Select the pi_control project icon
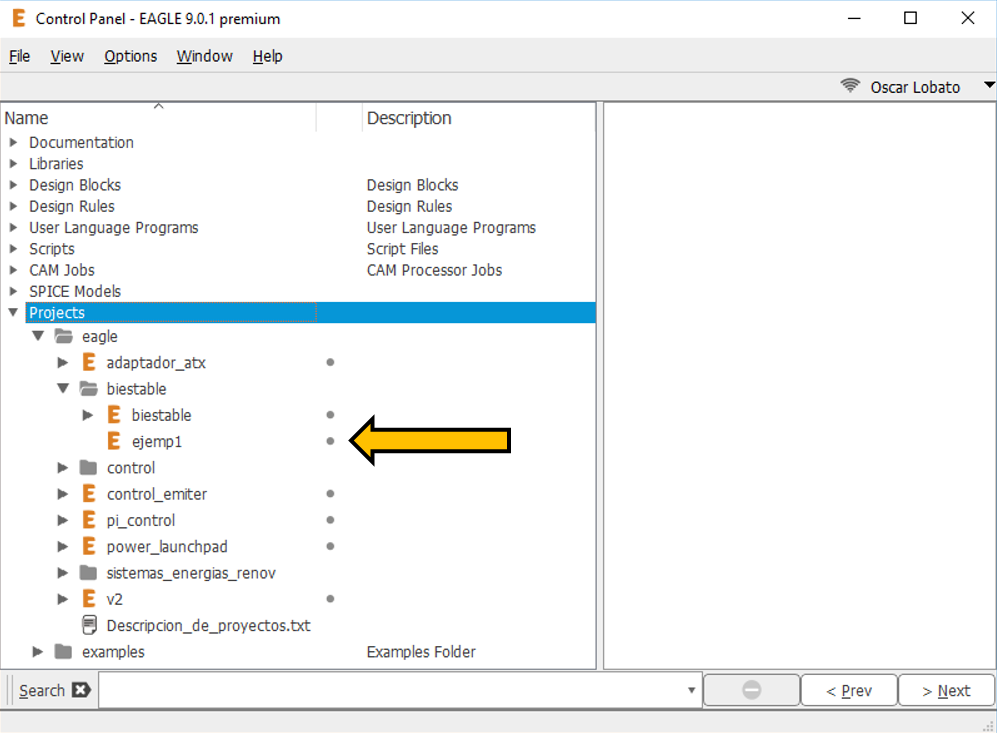 pyautogui.click(x=89, y=520)
